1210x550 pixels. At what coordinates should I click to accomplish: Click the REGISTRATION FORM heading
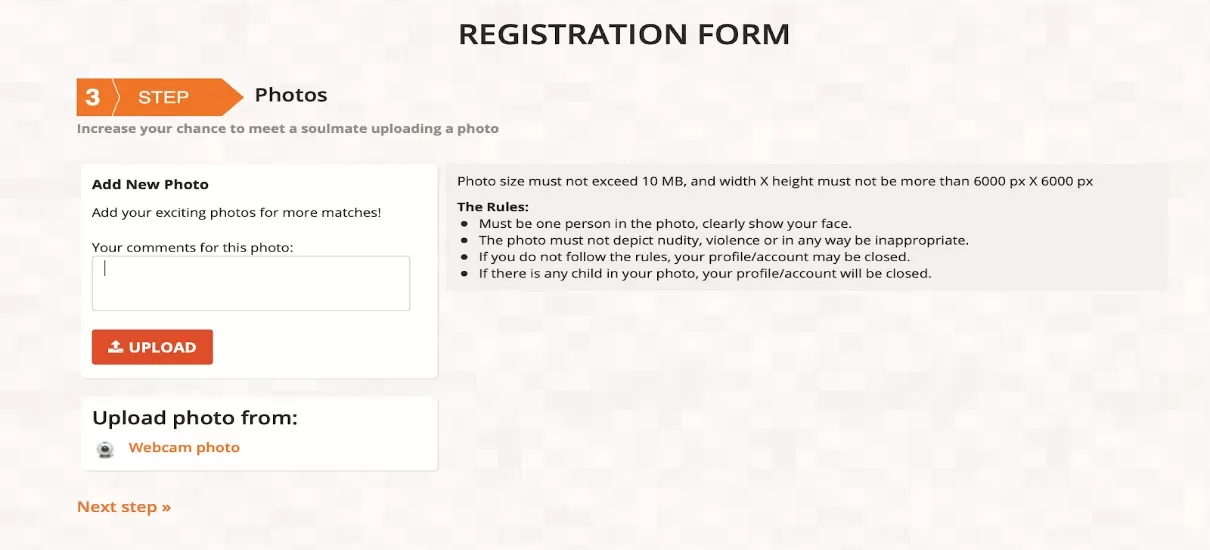pos(624,34)
